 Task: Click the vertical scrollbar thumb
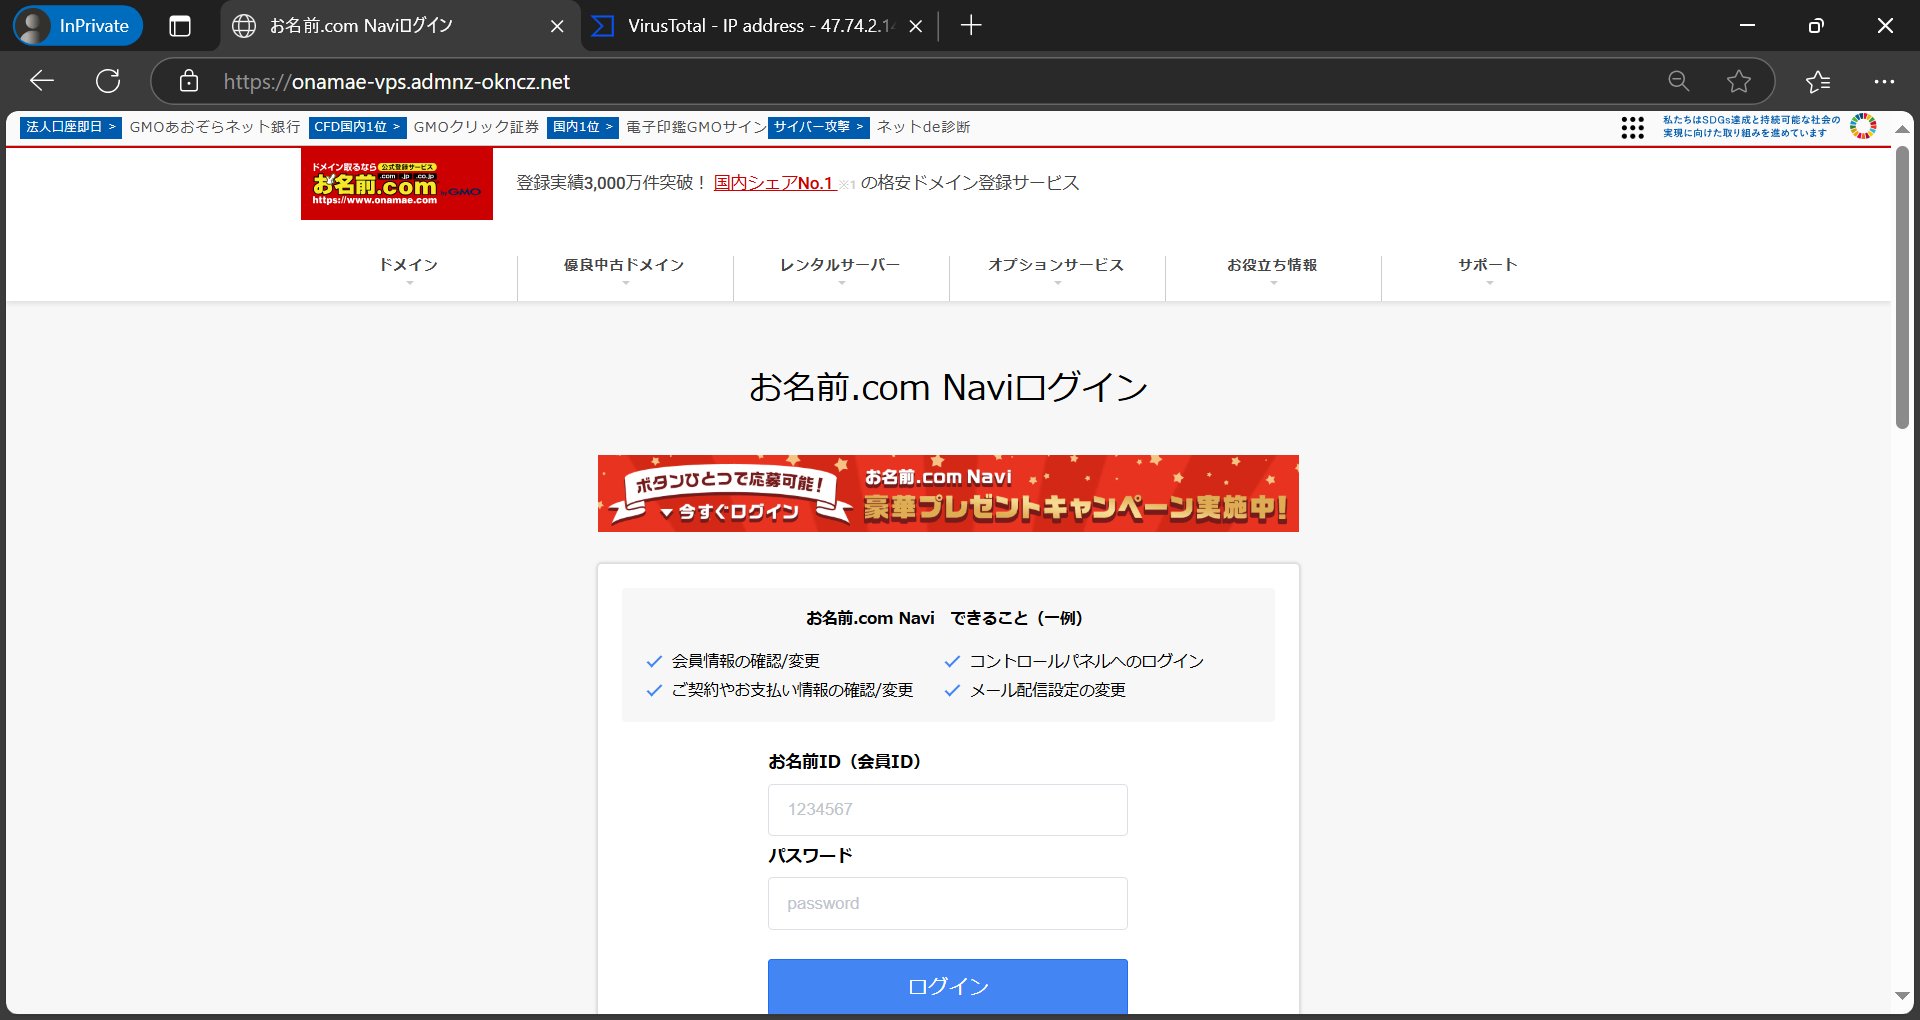(x=1902, y=288)
